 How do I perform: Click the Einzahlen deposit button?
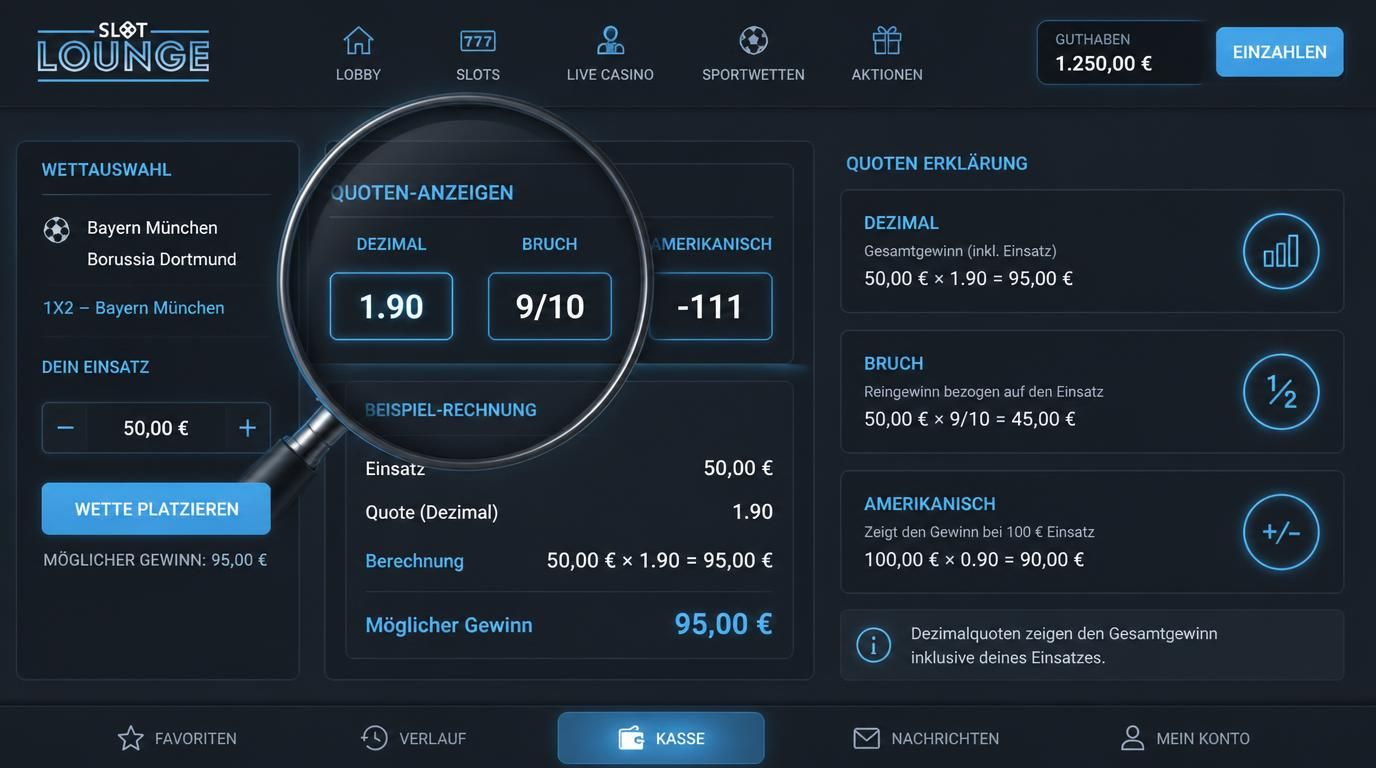1280,52
